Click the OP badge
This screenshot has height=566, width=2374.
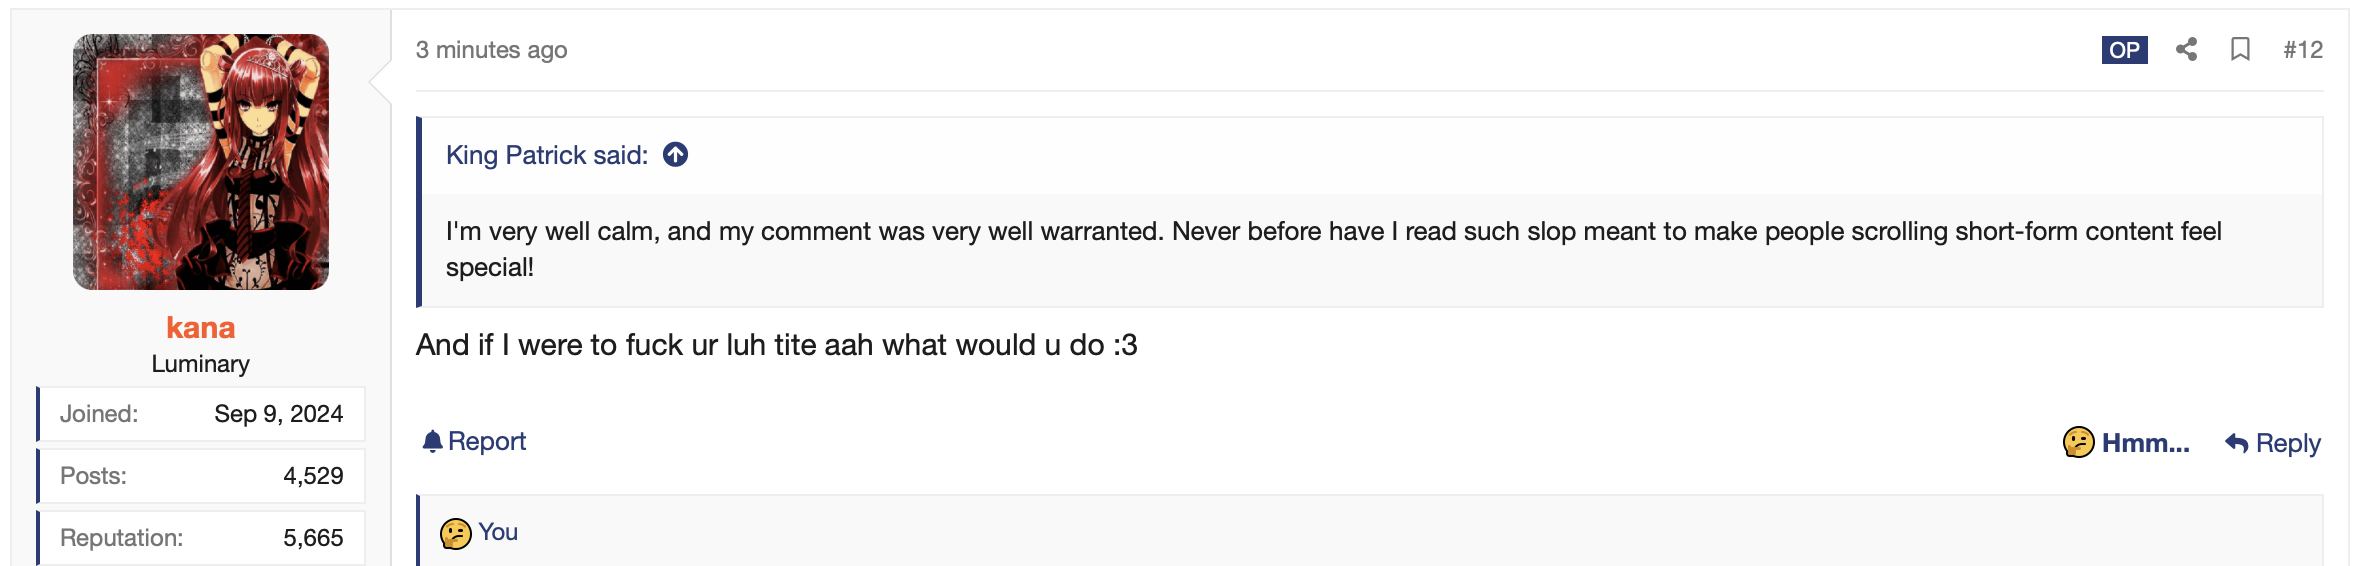[x=2124, y=50]
